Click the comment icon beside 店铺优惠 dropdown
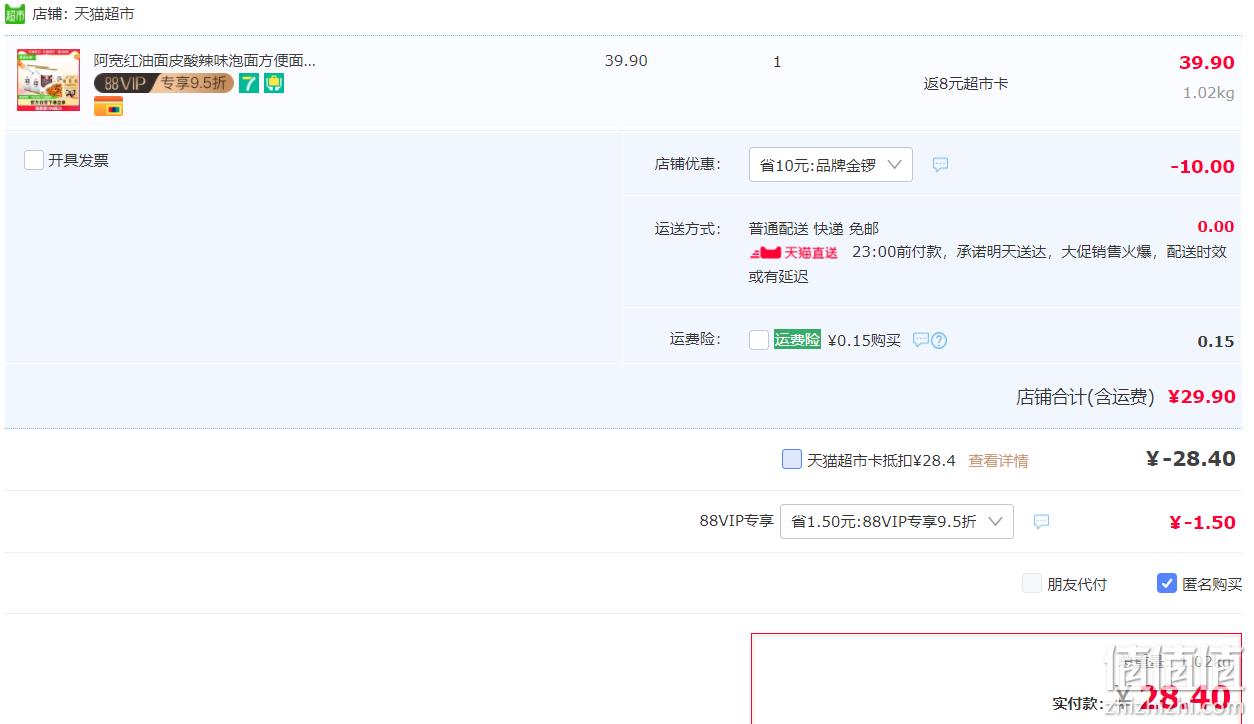Screen dimensions: 1254x724 940,165
